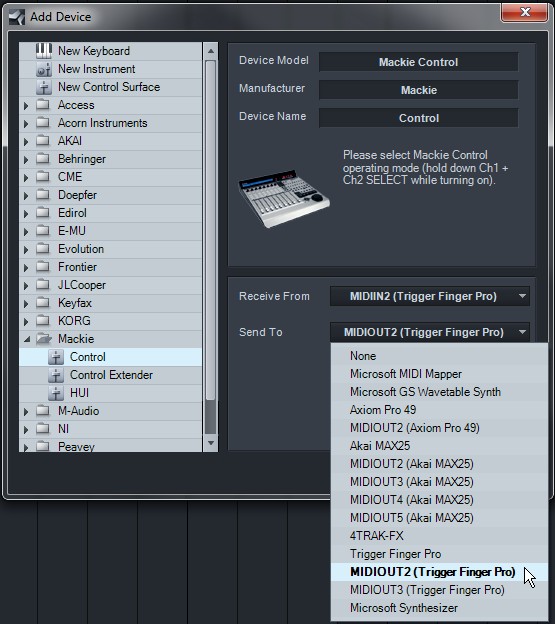Click the Access folder icon

click(x=43, y=105)
